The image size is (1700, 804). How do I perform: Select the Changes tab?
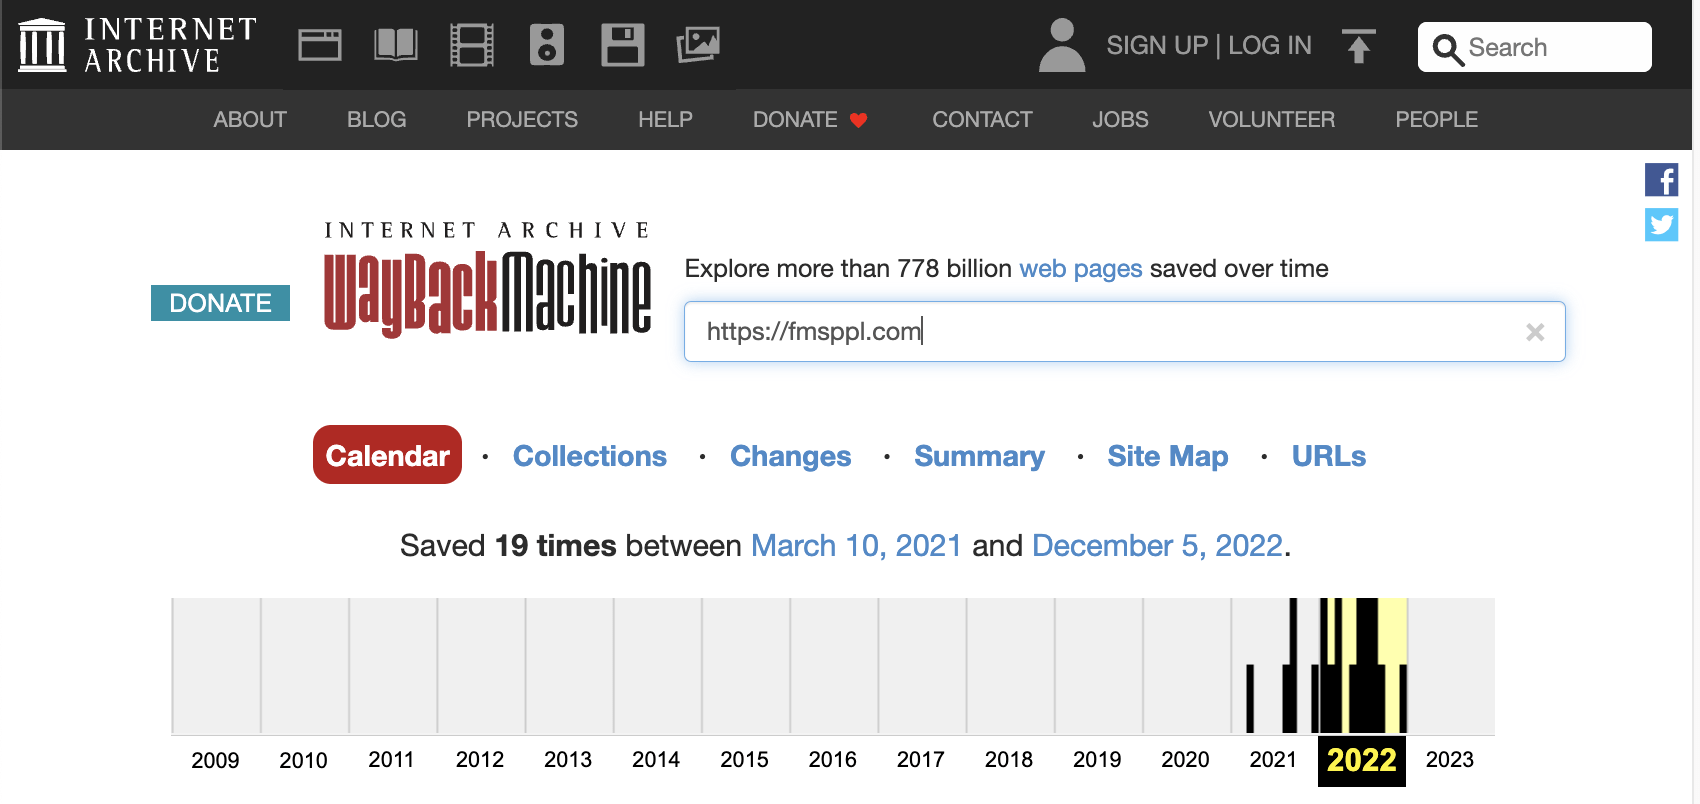tap(790, 456)
